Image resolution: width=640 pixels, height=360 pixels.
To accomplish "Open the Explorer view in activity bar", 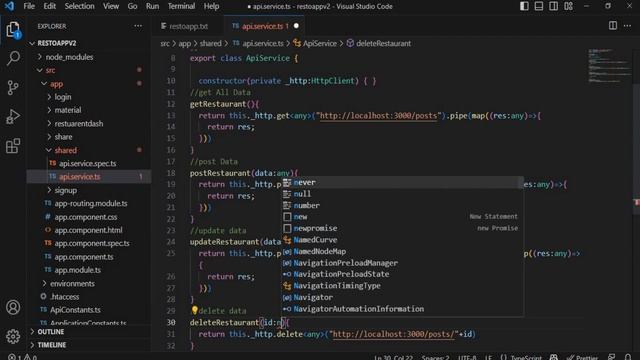I will tap(13, 30).
